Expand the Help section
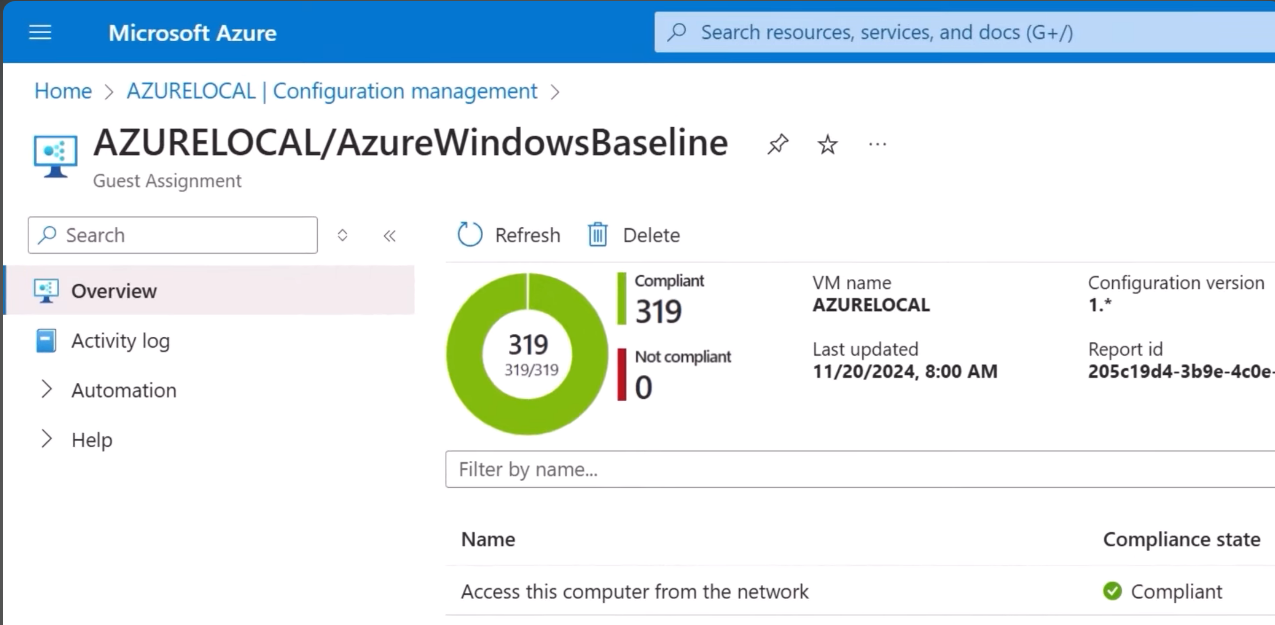The image size is (1275, 625). click(x=46, y=440)
